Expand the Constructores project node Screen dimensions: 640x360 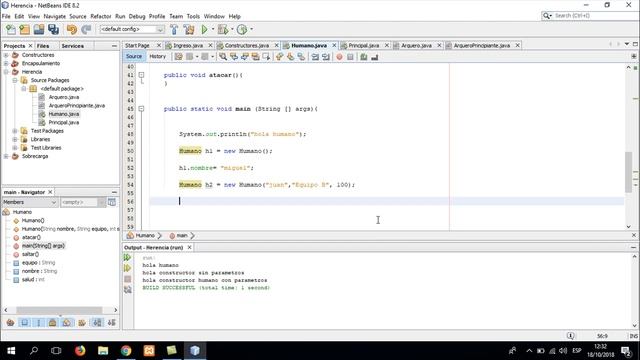coord(6,55)
